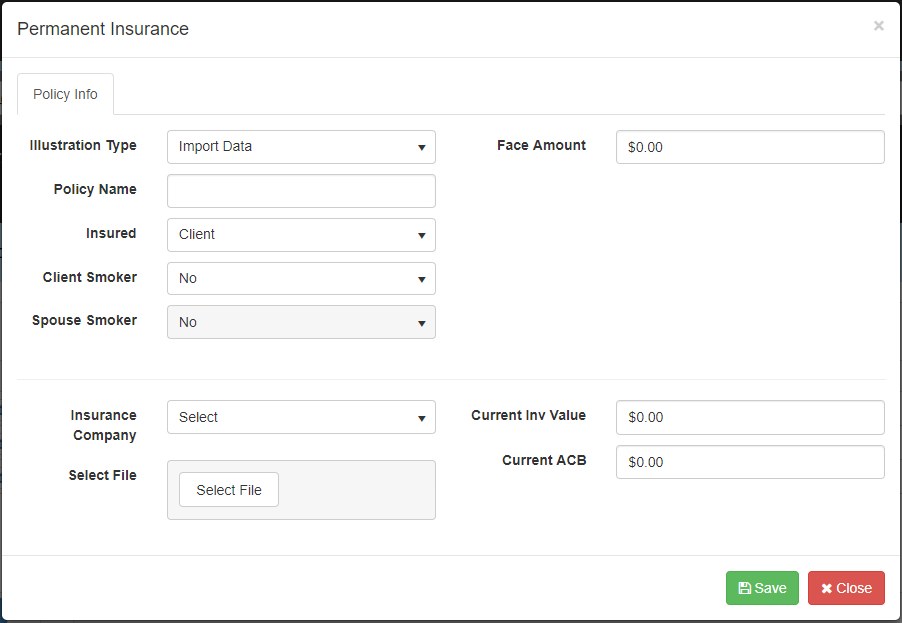Dismiss dialog with the top-right X icon
The height and width of the screenshot is (623, 902).
878,26
